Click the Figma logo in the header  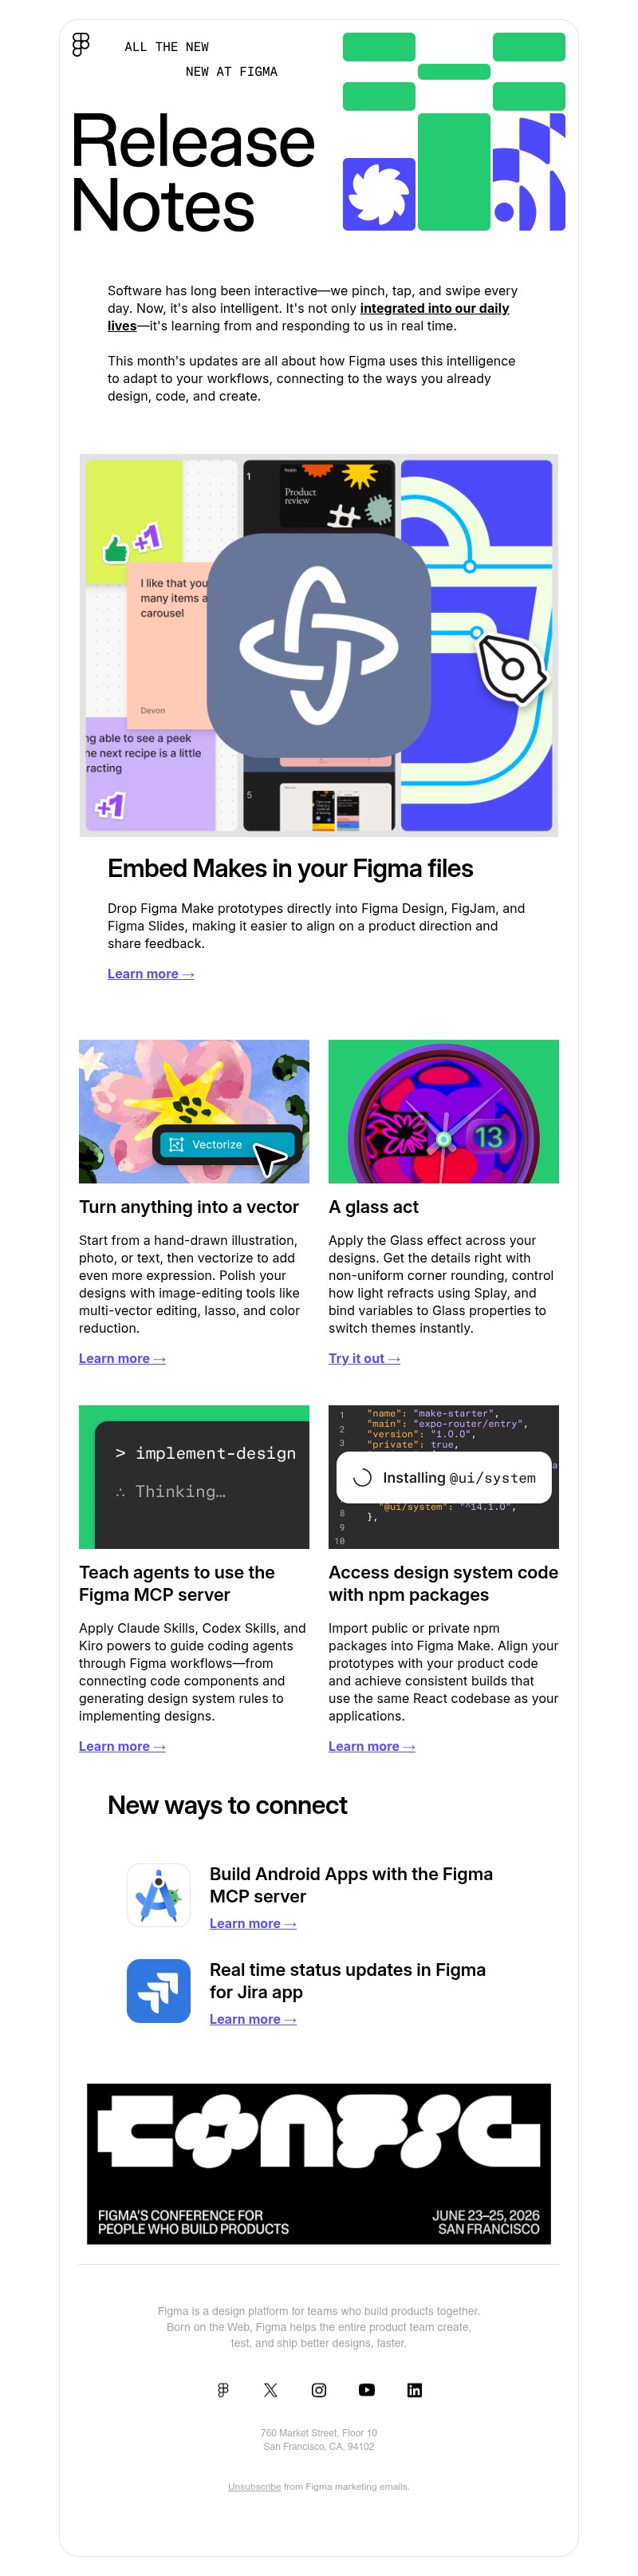click(x=81, y=44)
